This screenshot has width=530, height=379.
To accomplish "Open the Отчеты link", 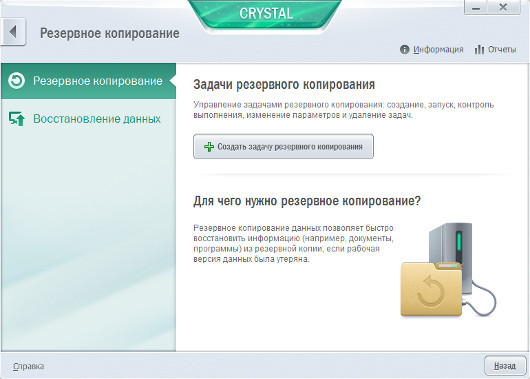I will [x=502, y=49].
